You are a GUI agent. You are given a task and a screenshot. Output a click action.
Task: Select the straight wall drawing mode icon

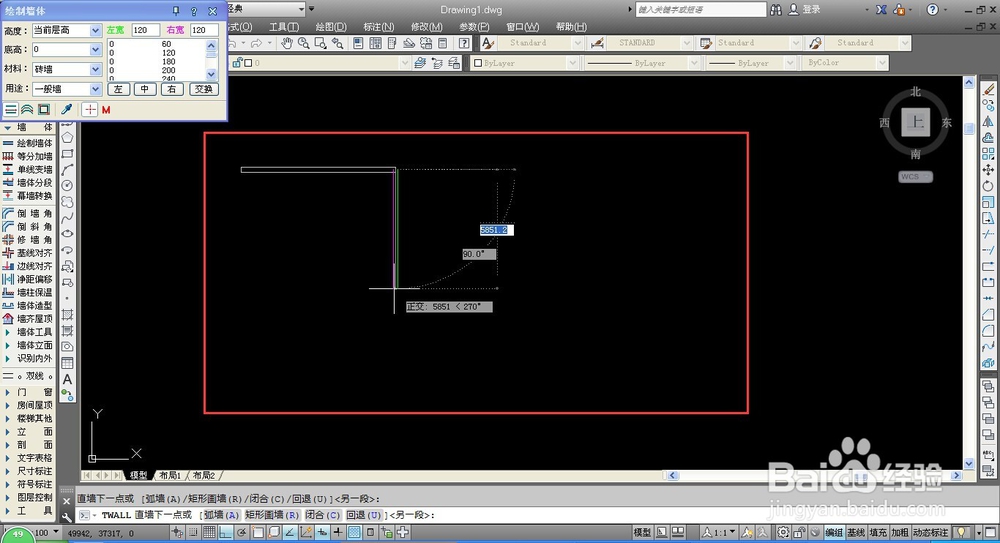tap(11, 110)
